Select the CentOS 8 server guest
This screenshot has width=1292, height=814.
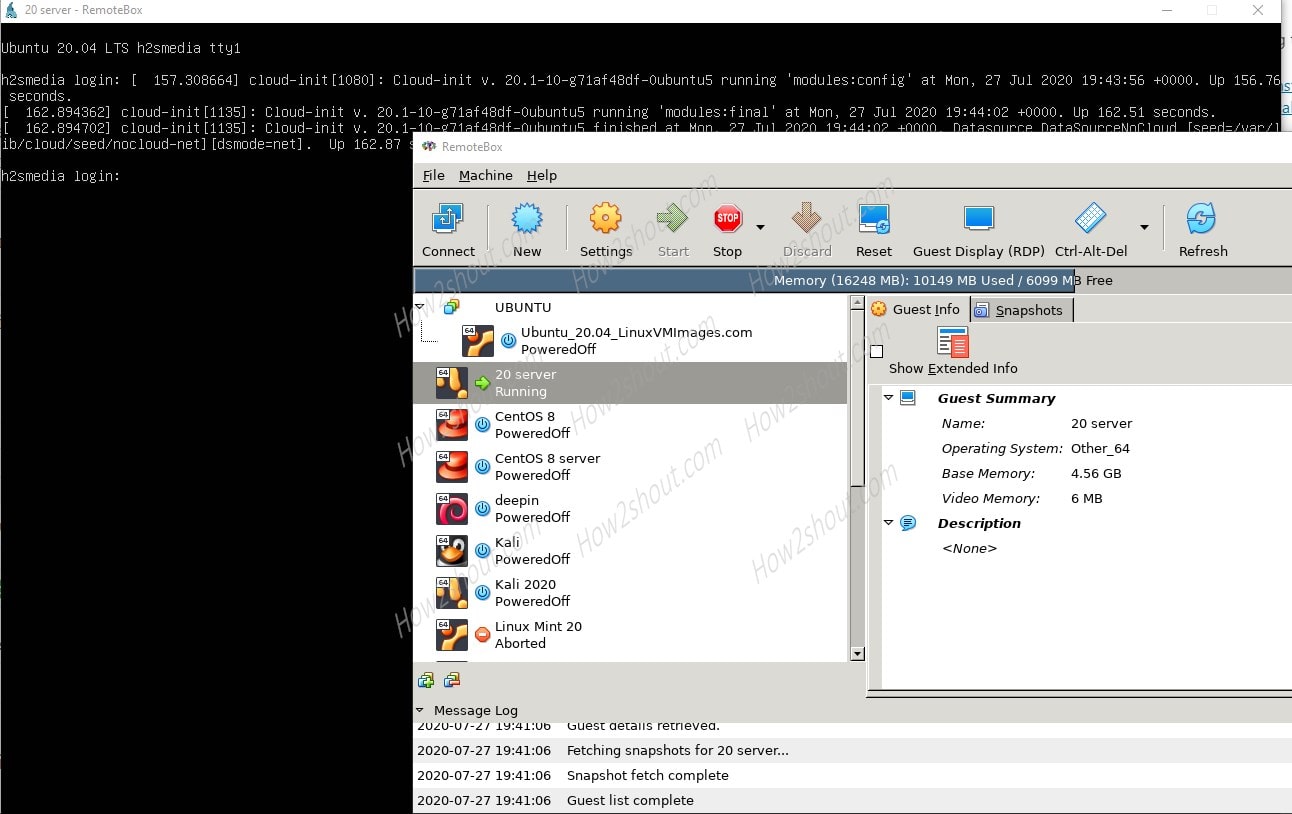pyautogui.click(x=631, y=467)
